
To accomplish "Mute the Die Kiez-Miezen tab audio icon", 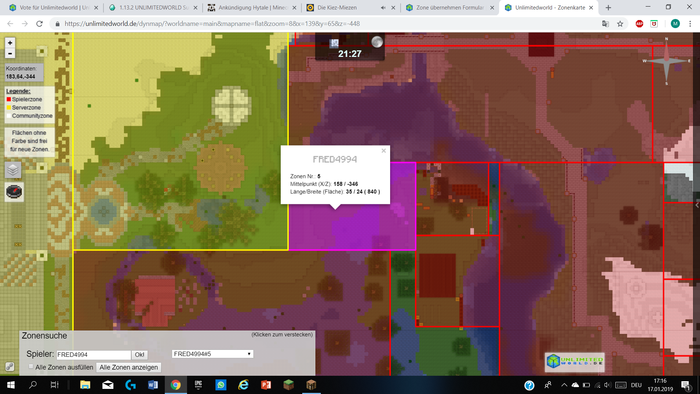I will (383, 8).
